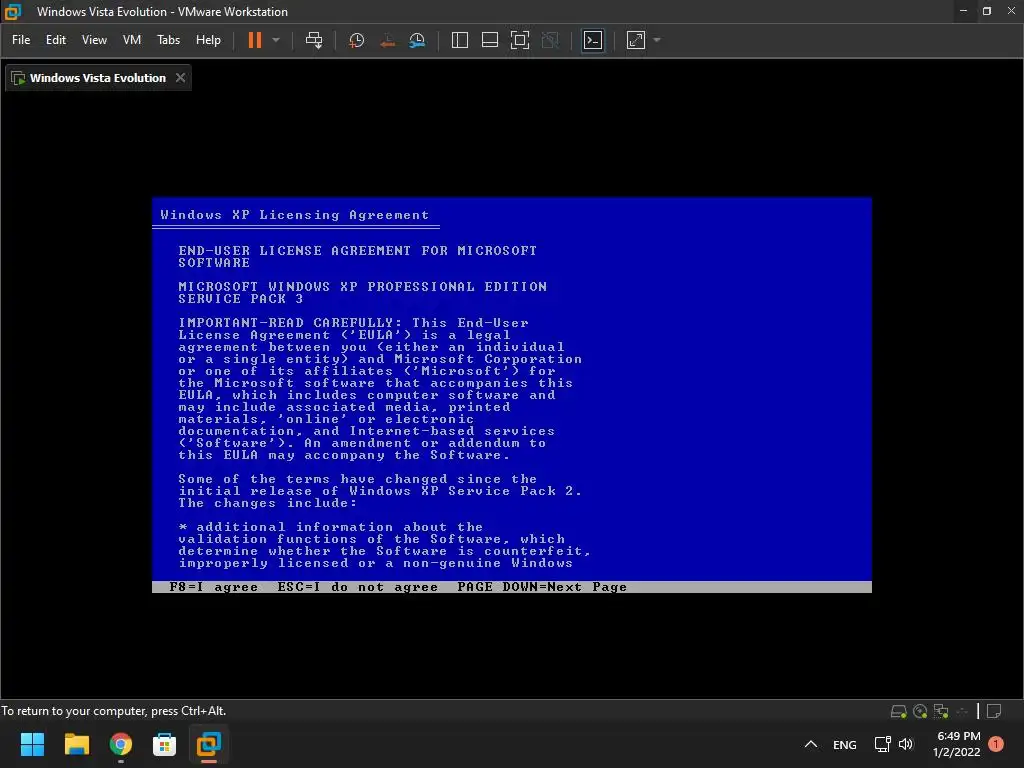Click 'F8=I agree' in setup footer

click(x=214, y=587)
